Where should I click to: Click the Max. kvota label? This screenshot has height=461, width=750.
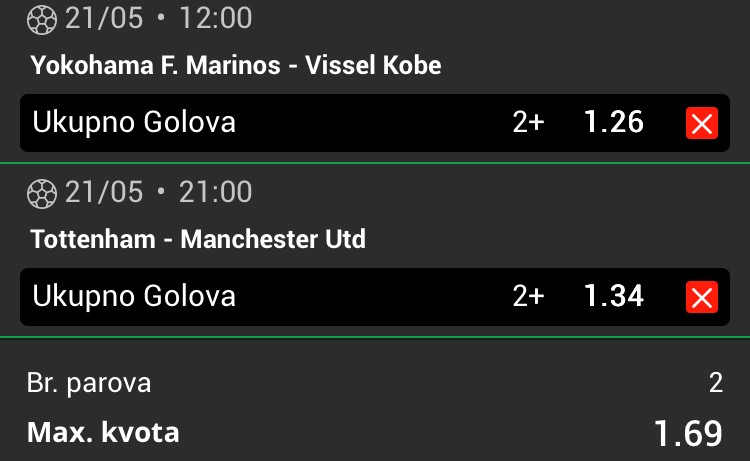pyautogui.click(x=103, y=432)
